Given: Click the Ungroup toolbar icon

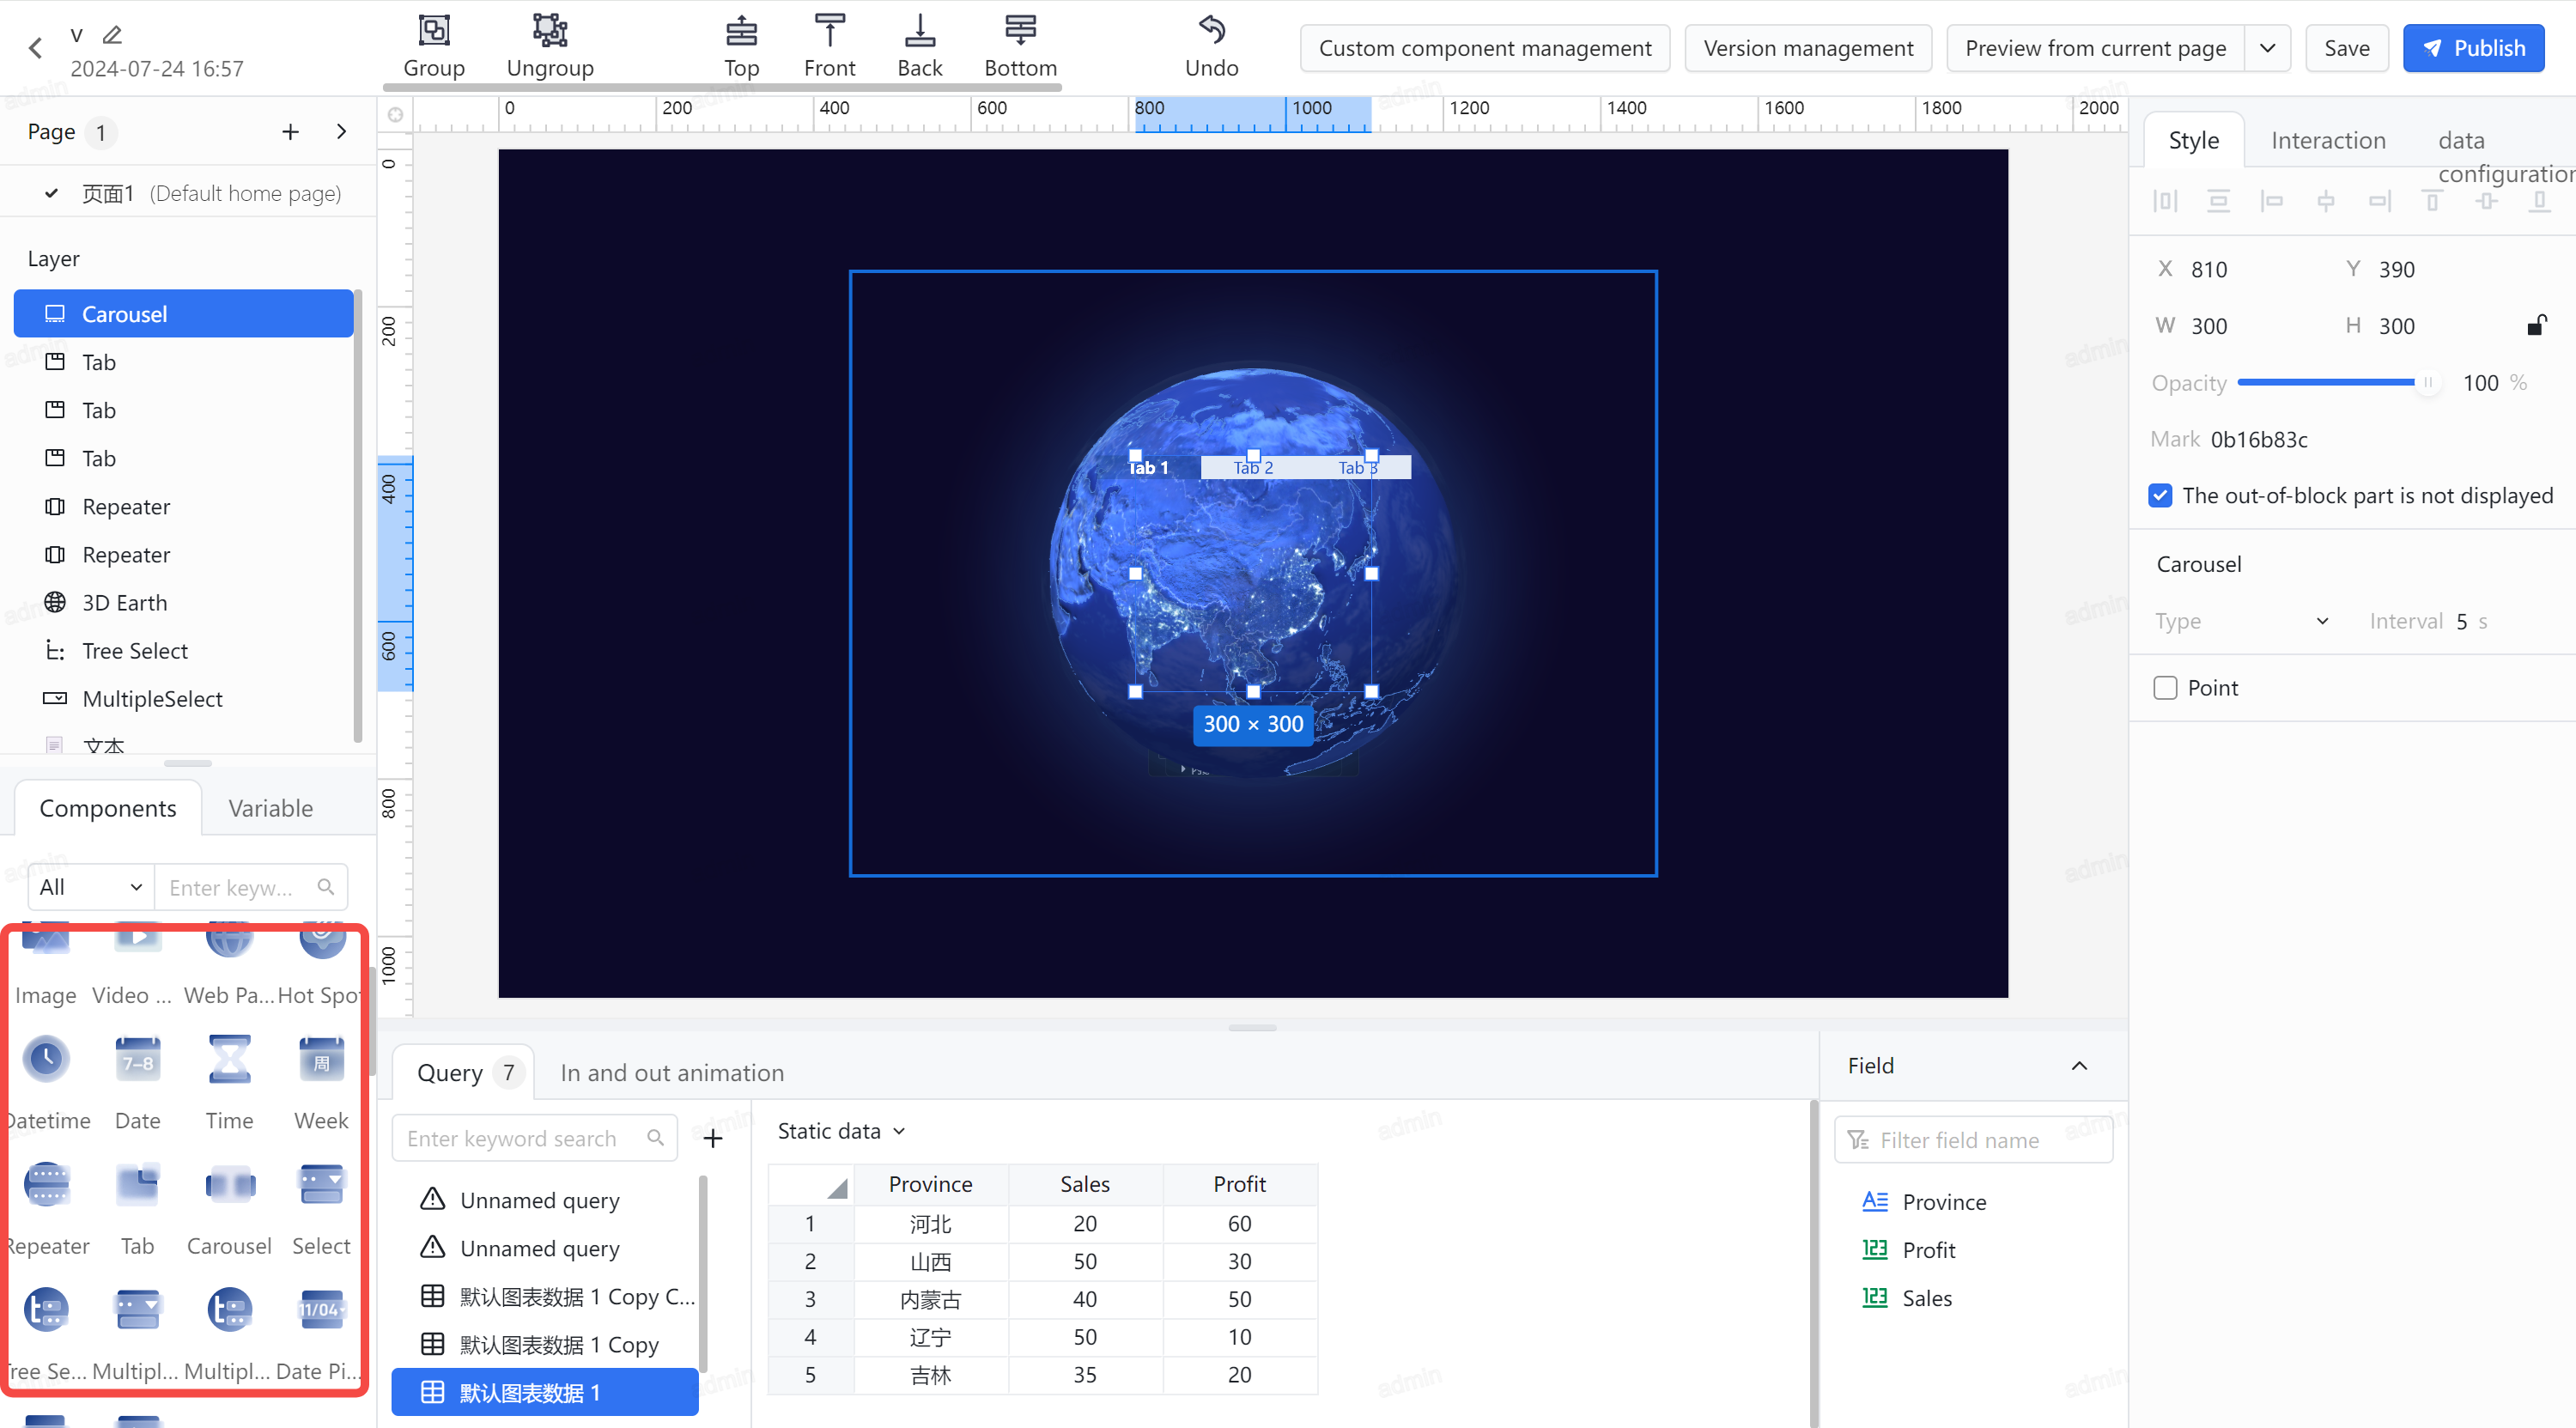Looking at the screenshot, I should tap(550, 46).
